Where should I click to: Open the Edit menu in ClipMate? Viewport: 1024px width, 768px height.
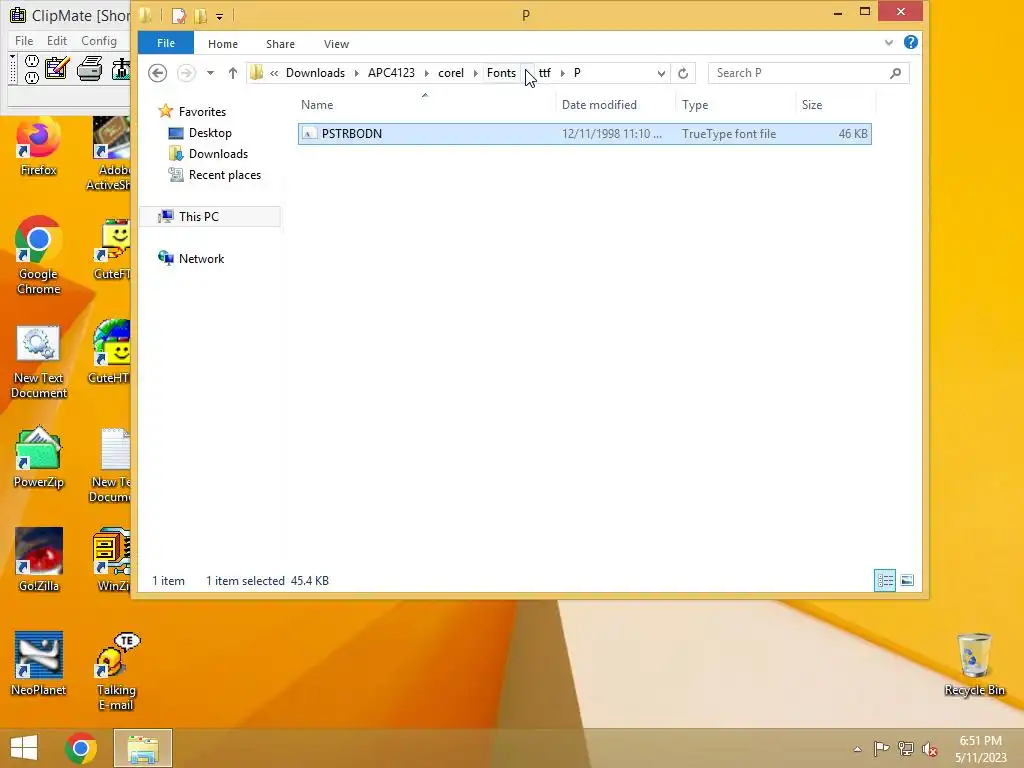click(57, 40)
